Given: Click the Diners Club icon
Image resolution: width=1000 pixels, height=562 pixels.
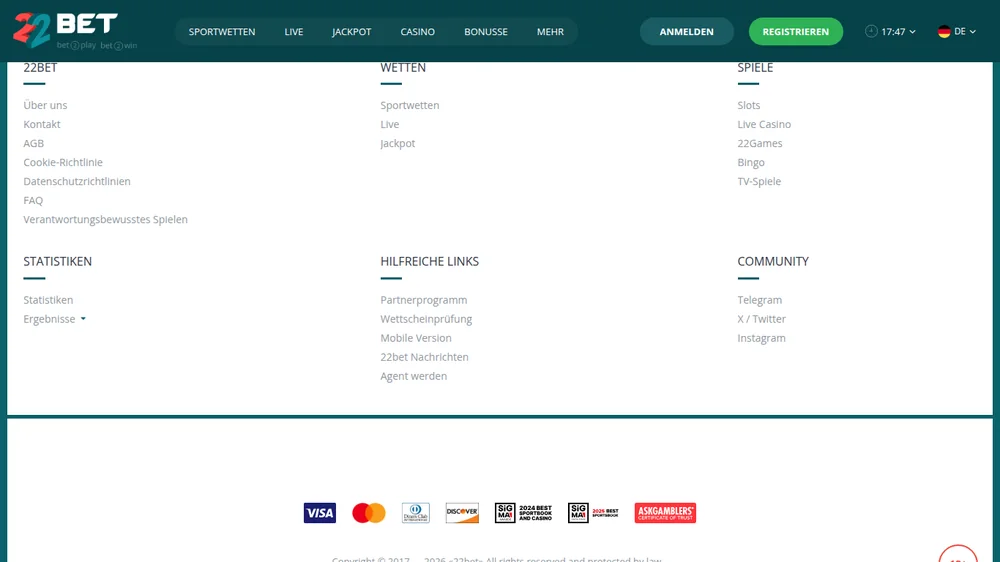Looking at the screenshot, I should click(416, 513).
